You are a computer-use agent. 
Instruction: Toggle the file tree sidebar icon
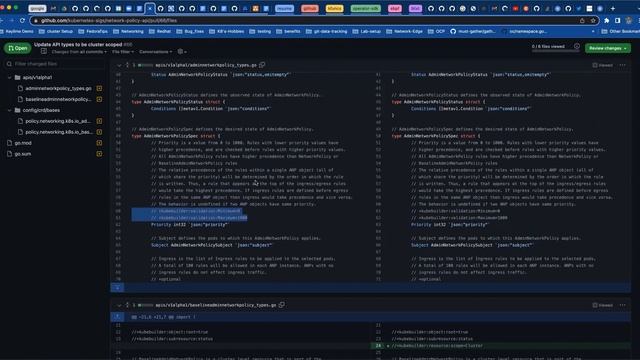coord(44,51)
